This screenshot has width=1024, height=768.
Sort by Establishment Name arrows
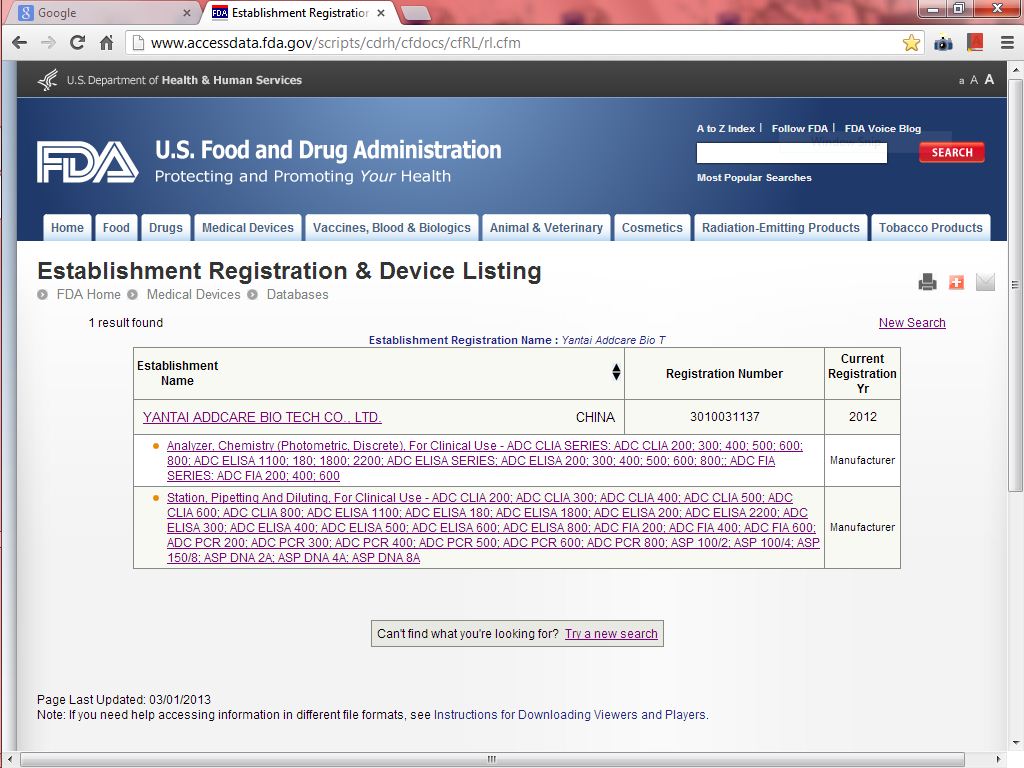(x=616, y=372)
